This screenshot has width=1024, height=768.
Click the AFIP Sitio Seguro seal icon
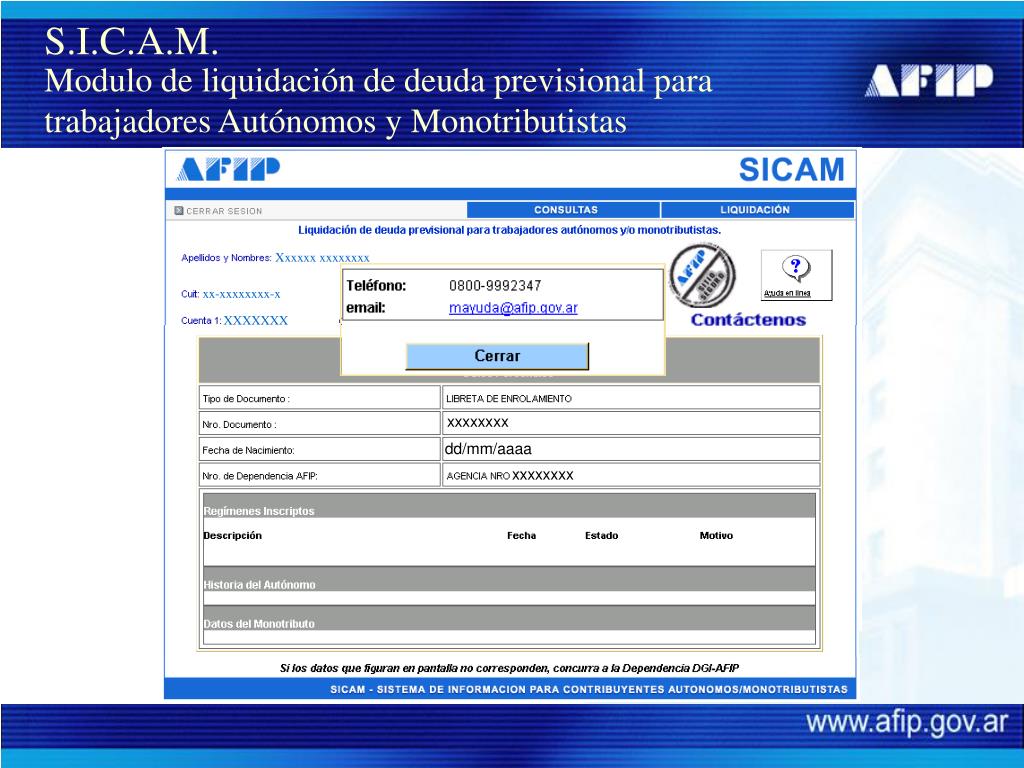pyautogui.click(x=703, y=276)
